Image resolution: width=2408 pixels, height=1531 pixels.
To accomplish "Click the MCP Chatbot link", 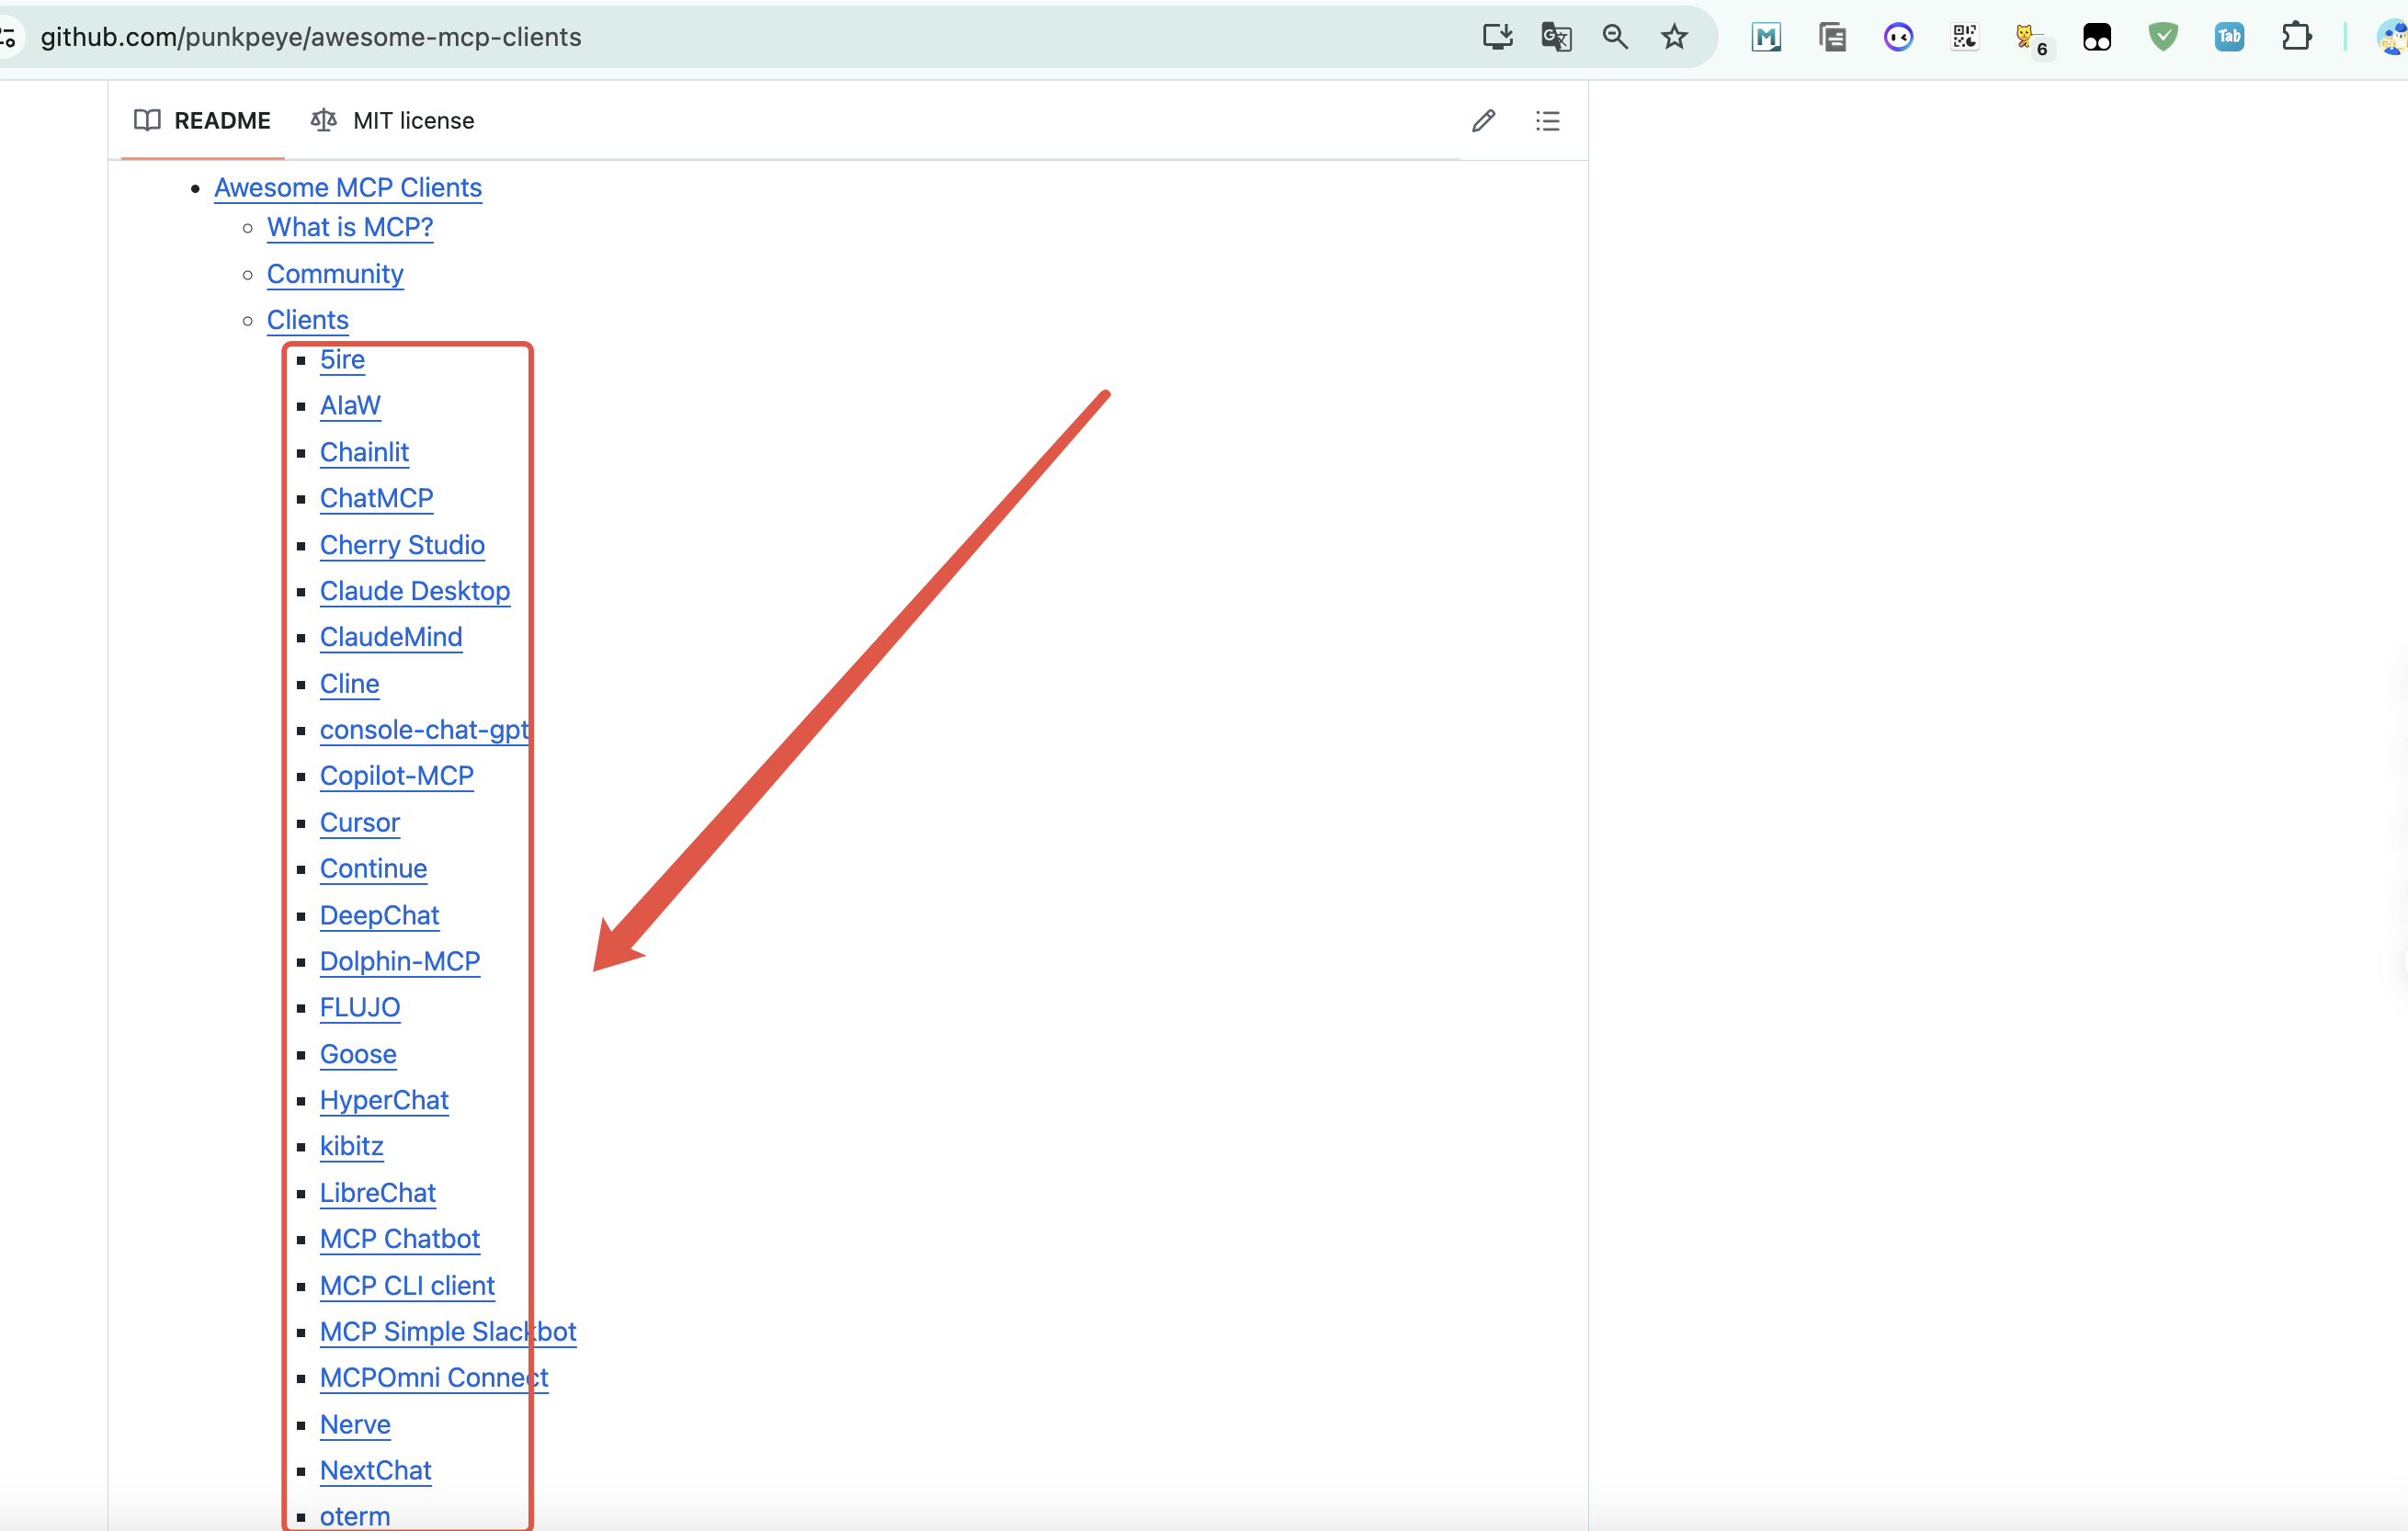I will pos(400,1240).
